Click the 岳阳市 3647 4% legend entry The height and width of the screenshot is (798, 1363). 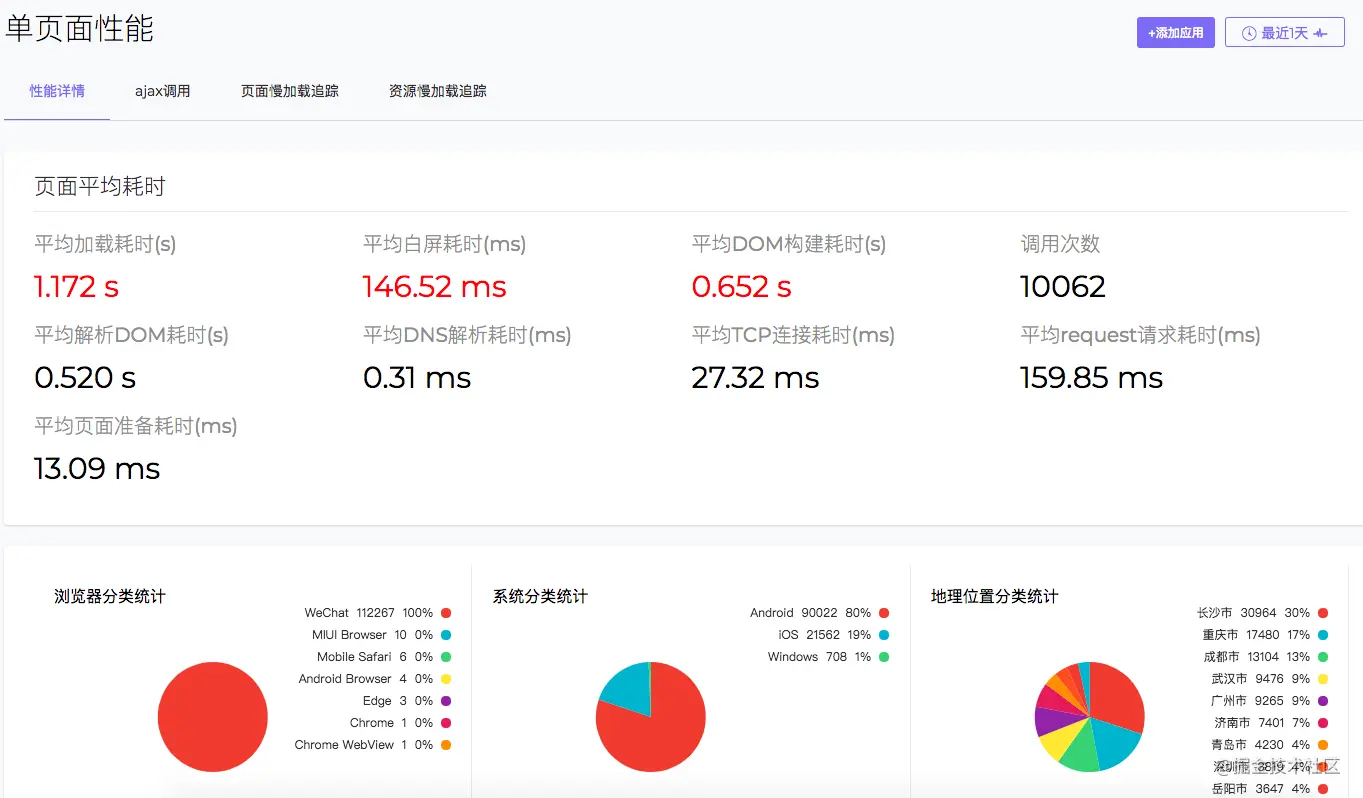(x=1269, y=789)
